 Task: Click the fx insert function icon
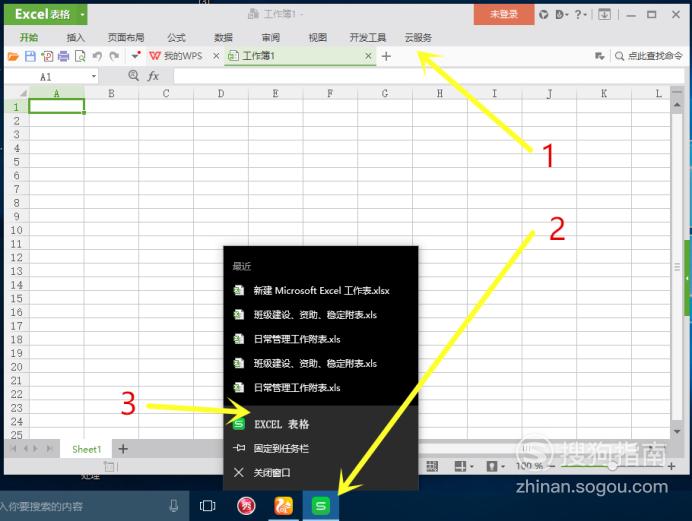tap(153, 76)
